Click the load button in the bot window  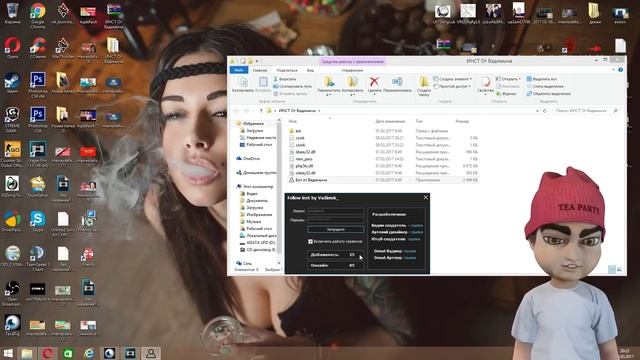coord(336,229)
